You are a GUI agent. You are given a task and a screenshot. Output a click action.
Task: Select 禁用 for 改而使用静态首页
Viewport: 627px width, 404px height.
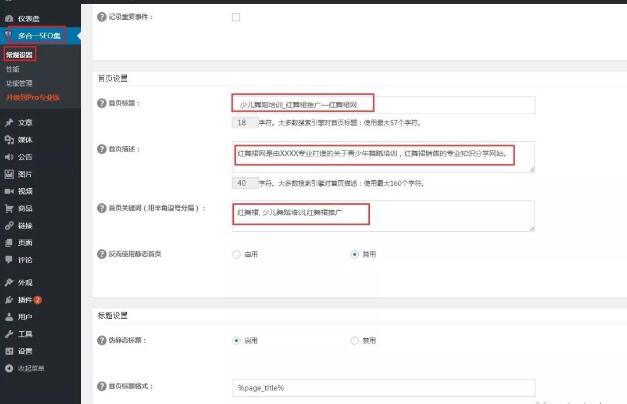354,254
